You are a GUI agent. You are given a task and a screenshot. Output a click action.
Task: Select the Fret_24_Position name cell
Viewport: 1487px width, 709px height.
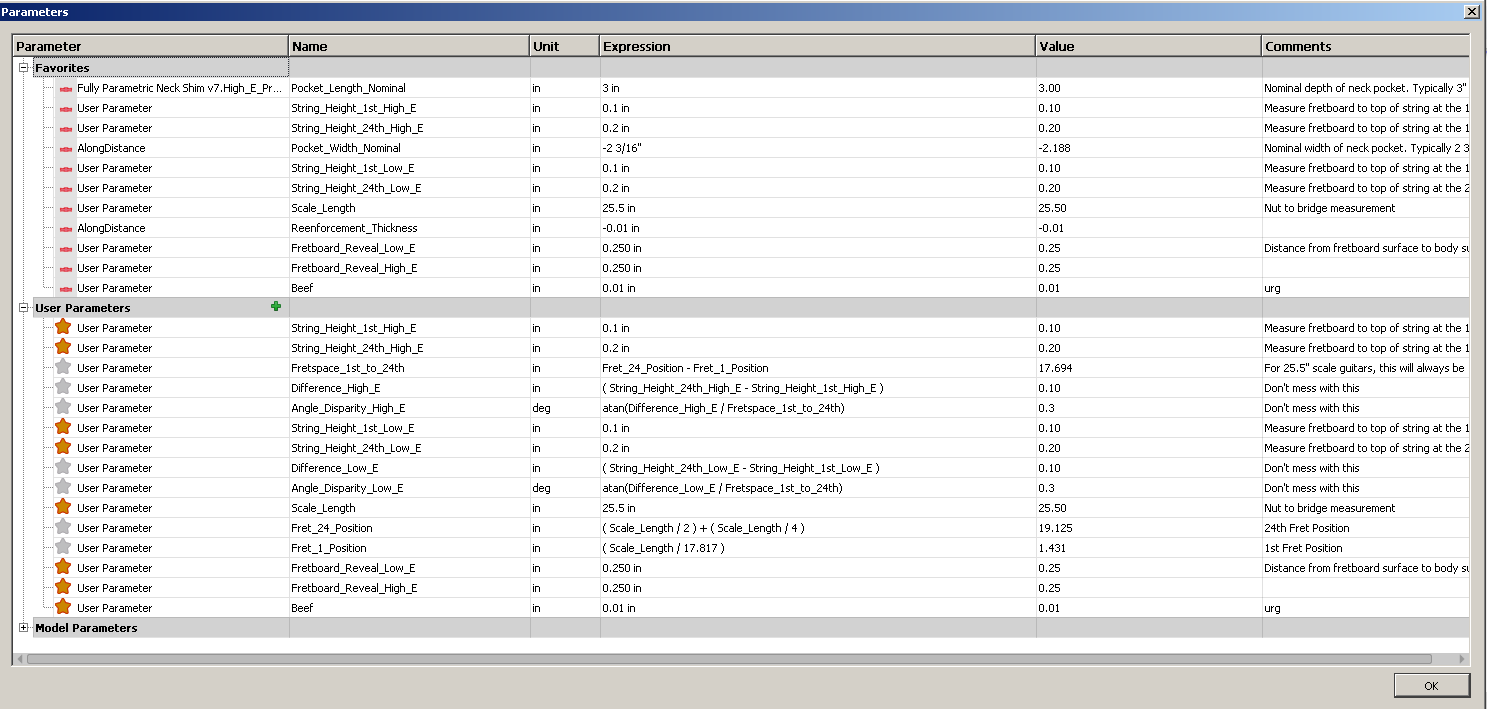409,528
